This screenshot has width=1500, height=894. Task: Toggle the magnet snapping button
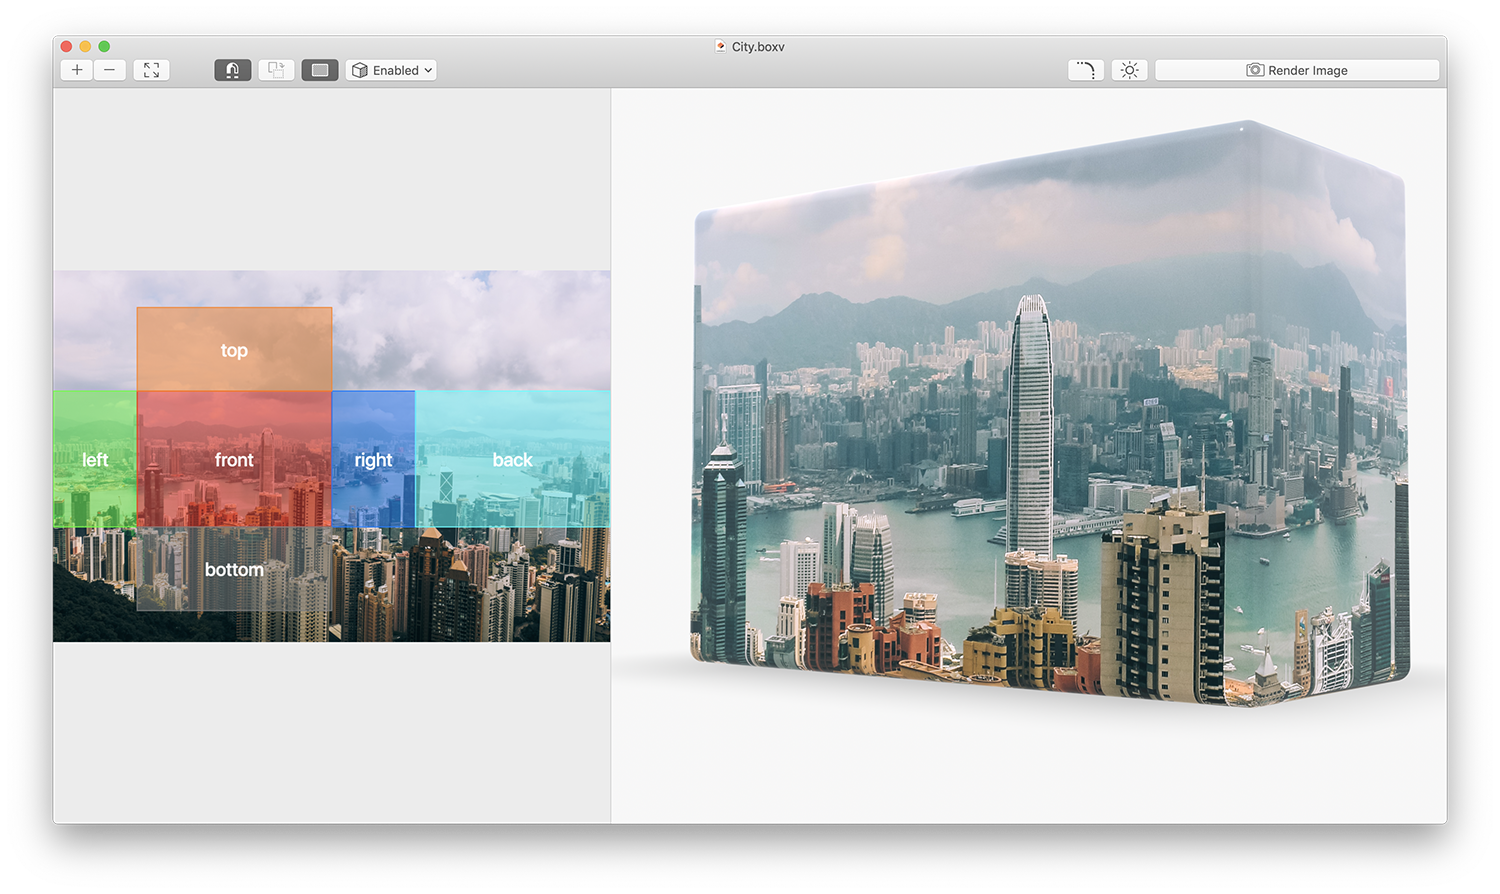[232, 70]
